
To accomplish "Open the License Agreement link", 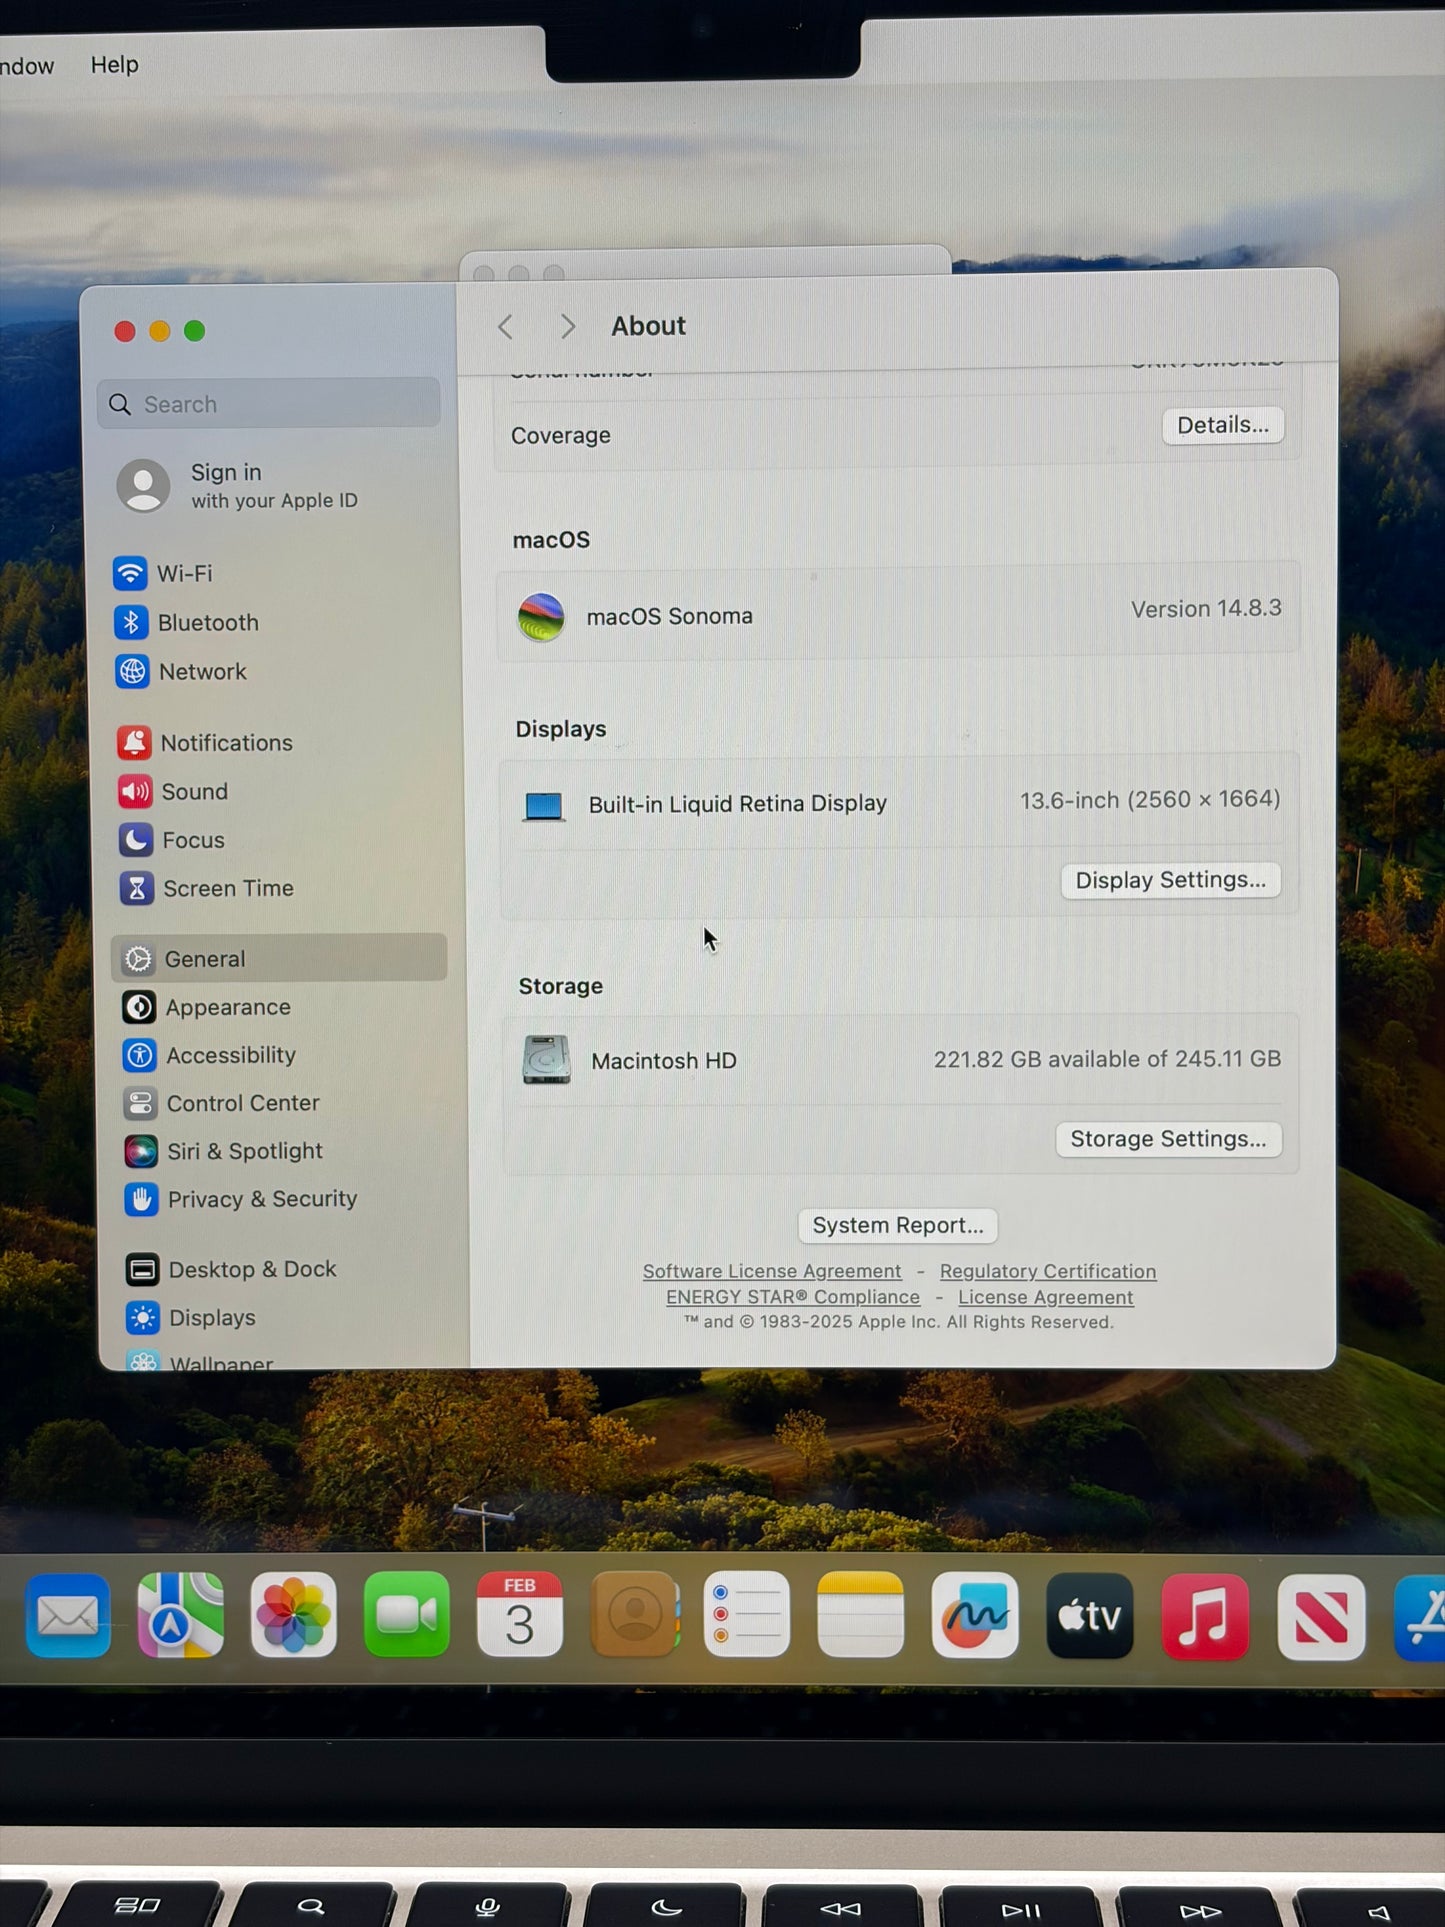I will click(1045, 1297).
